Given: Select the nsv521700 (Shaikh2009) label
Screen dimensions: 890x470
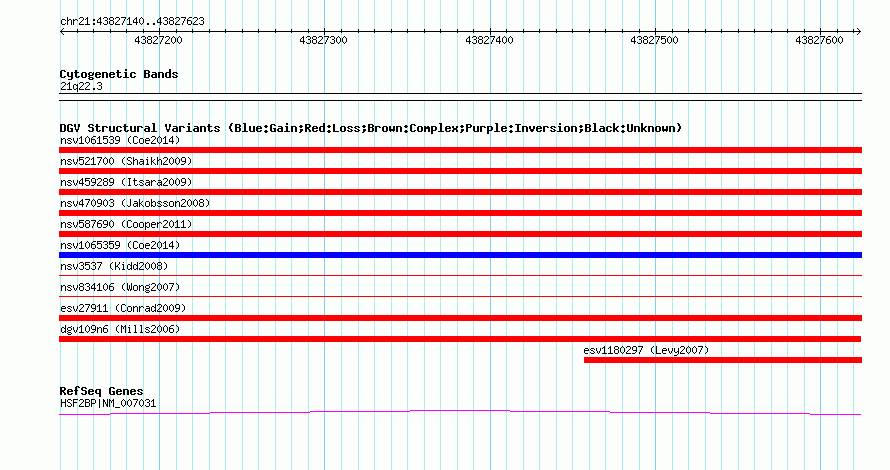Looking at the screenshot, I should (126, 161).
